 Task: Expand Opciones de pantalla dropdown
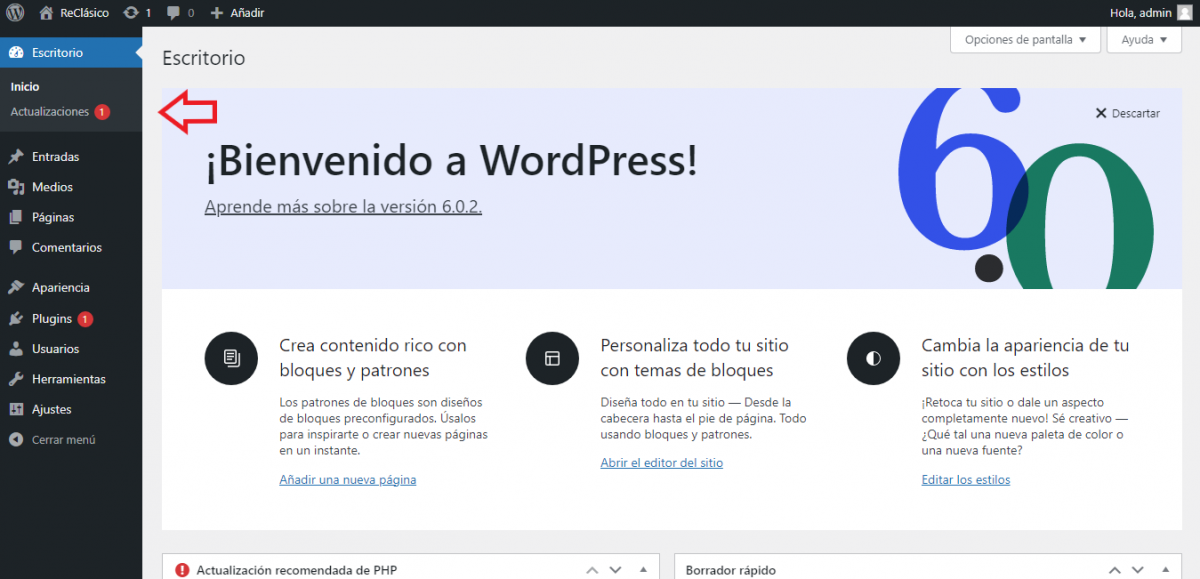coord(1025,40)
